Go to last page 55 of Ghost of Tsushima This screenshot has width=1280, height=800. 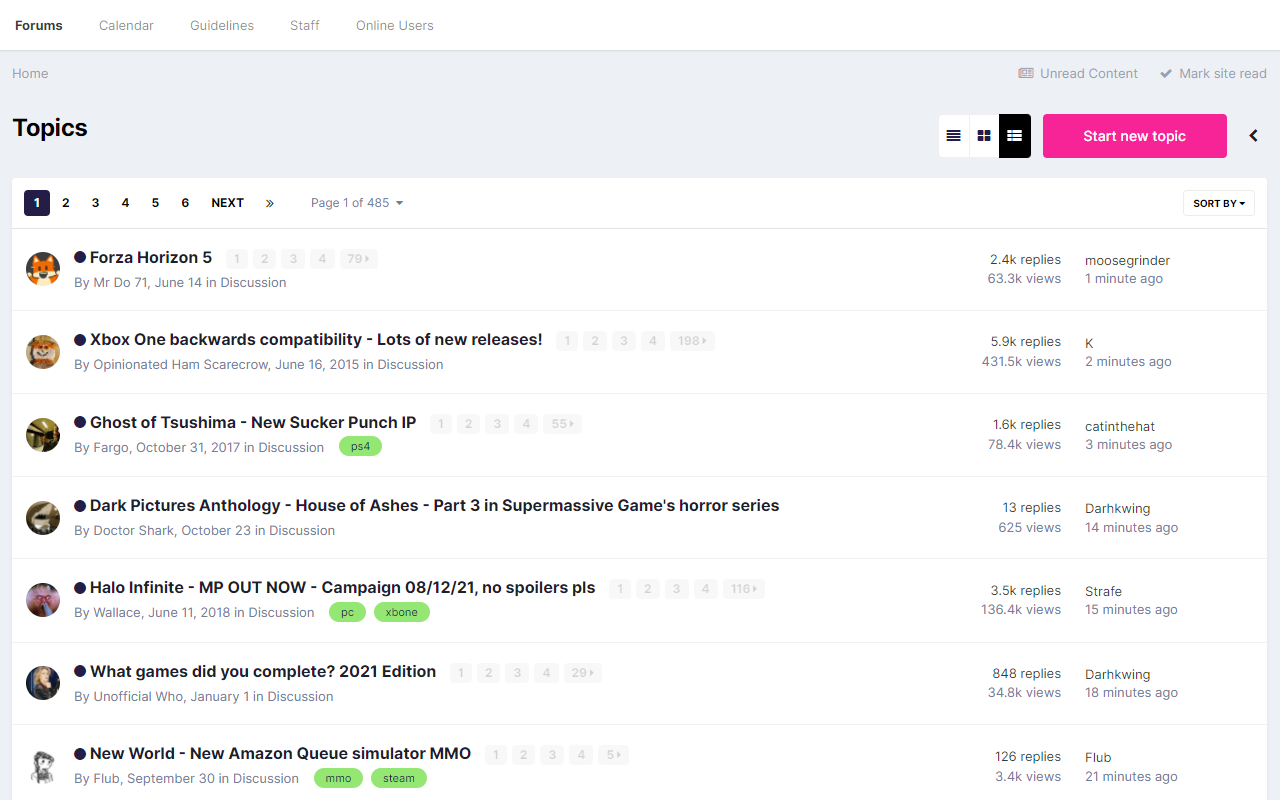tap(562, 424)
